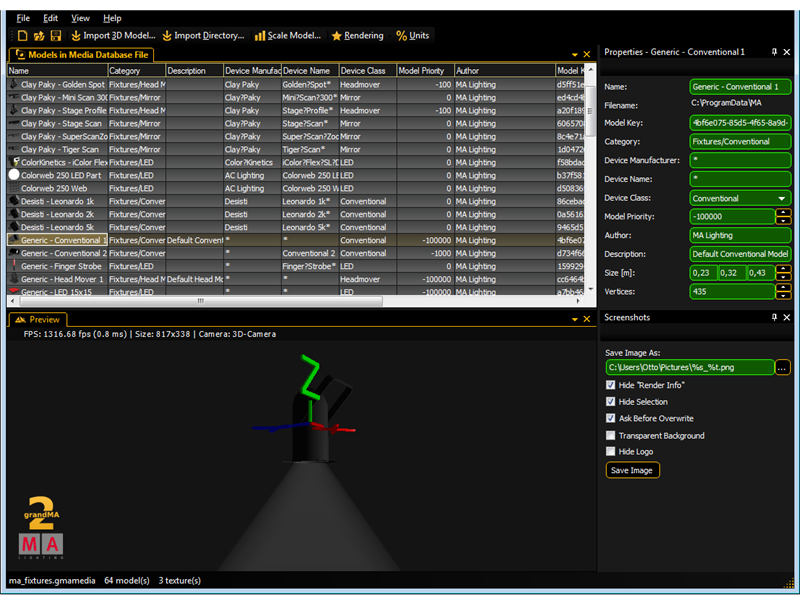Open the File menu

pos(23,18)
